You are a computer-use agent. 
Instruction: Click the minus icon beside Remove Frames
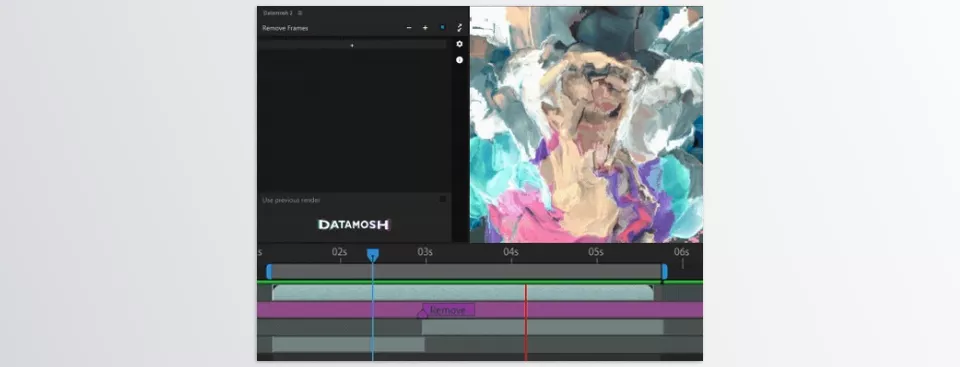(409, 28)
